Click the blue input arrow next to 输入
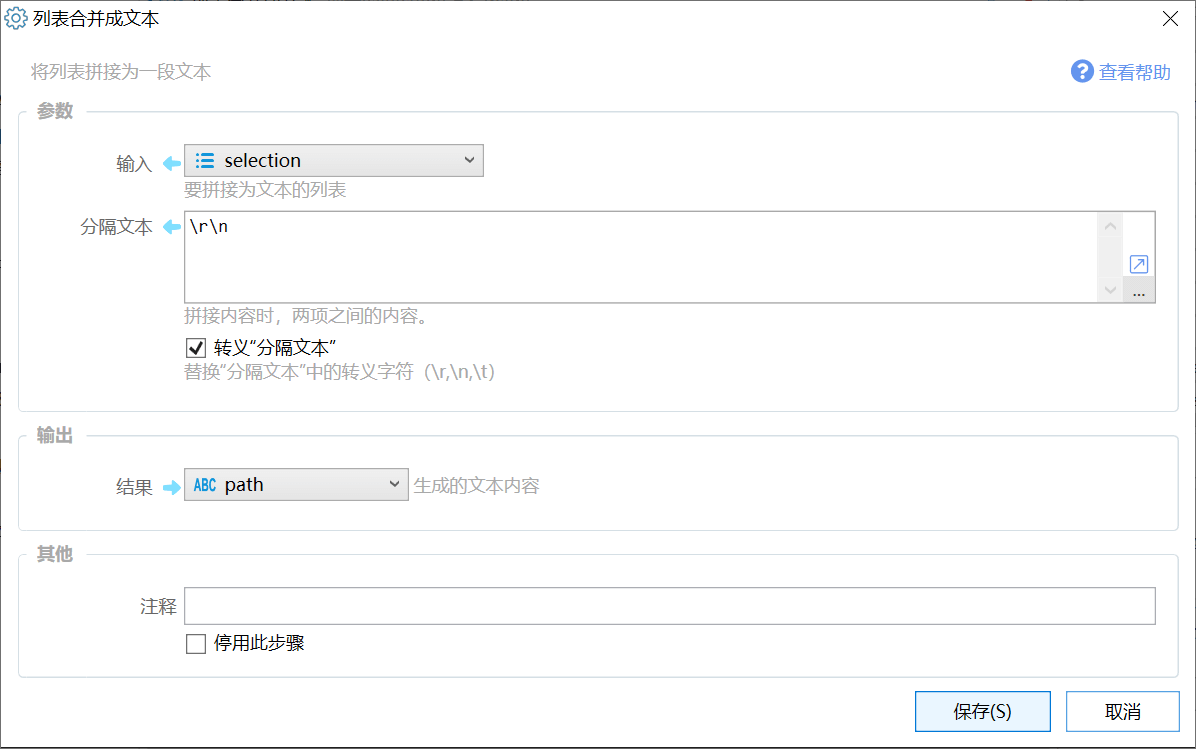The height and width of the screenshot is (749, 1196). coord(170,162)
